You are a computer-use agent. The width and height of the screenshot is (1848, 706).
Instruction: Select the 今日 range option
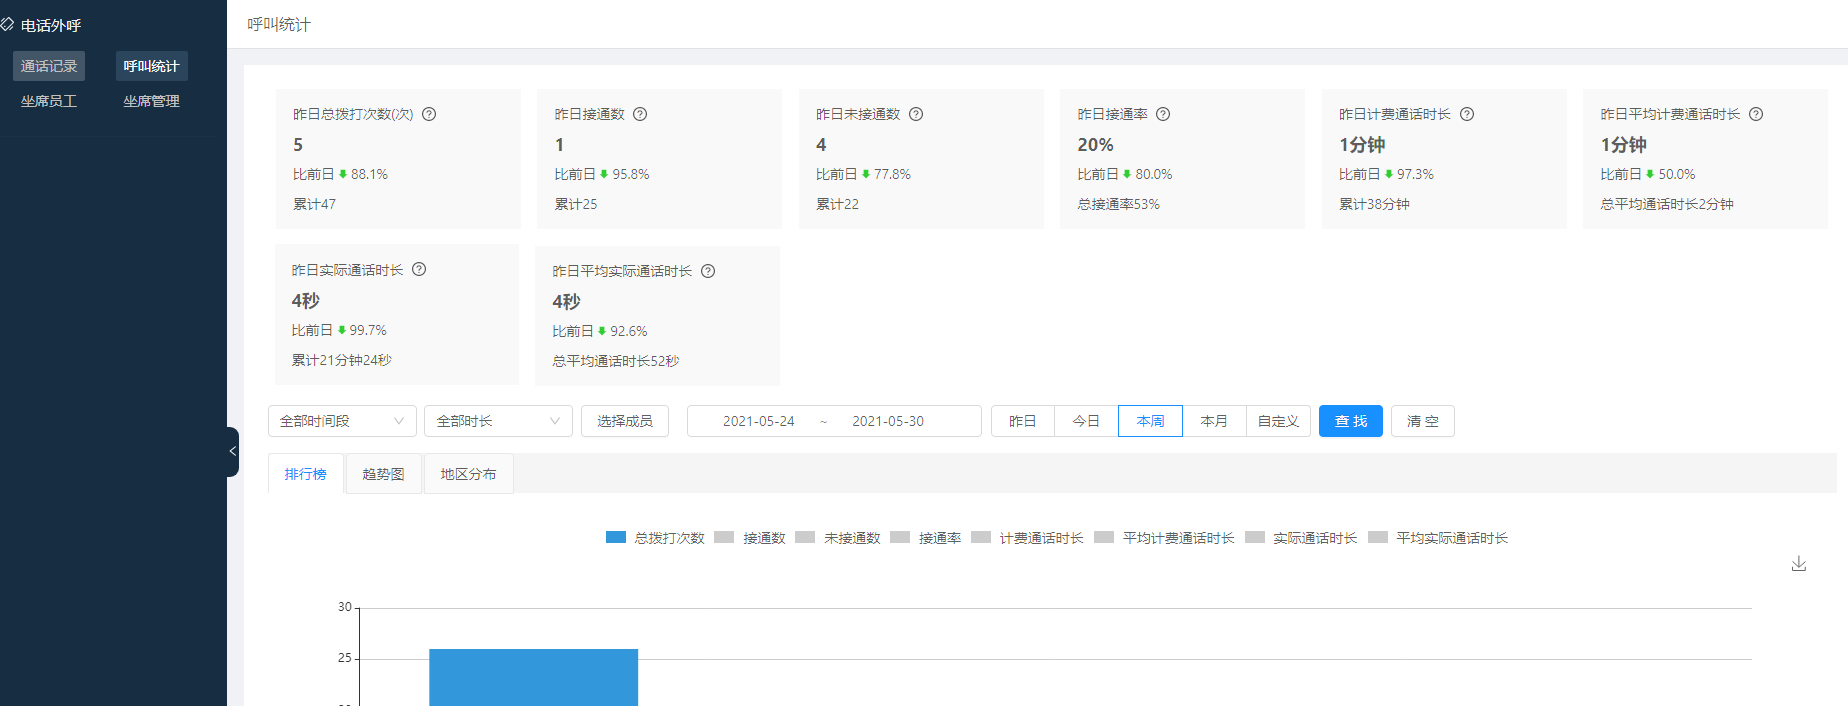click(1087, 421)
